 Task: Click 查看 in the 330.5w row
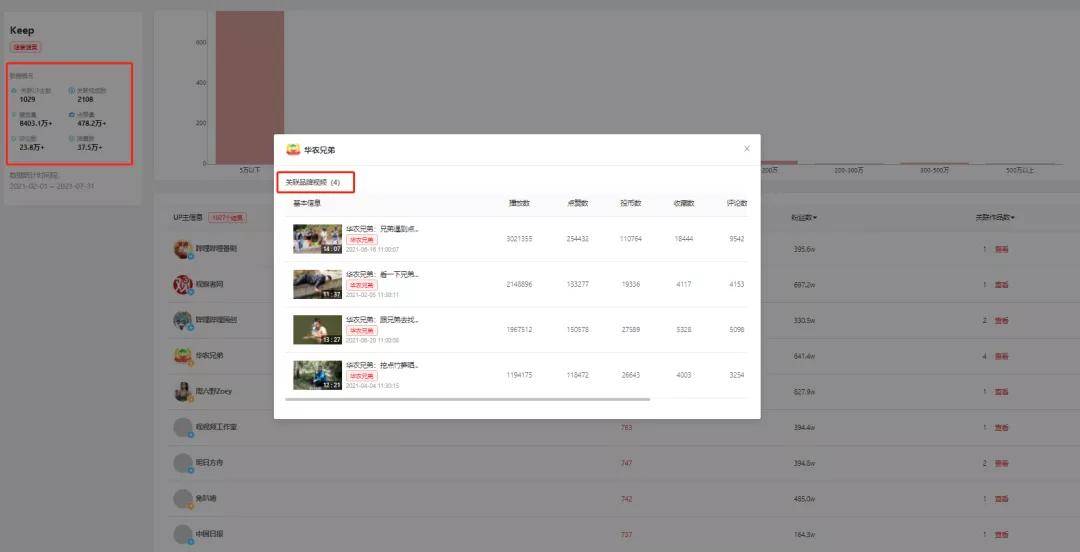1001,320
